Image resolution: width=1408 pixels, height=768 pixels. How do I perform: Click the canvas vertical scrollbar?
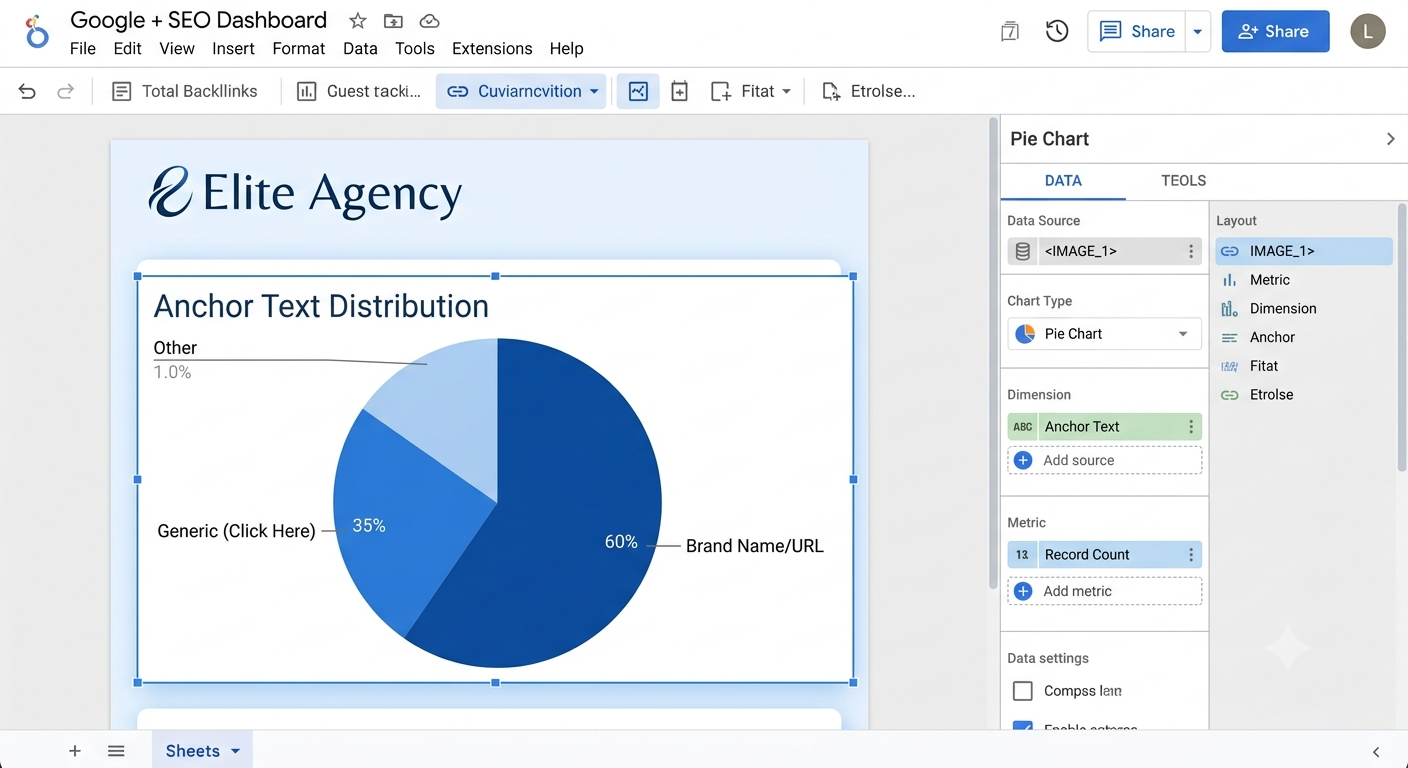992,355
